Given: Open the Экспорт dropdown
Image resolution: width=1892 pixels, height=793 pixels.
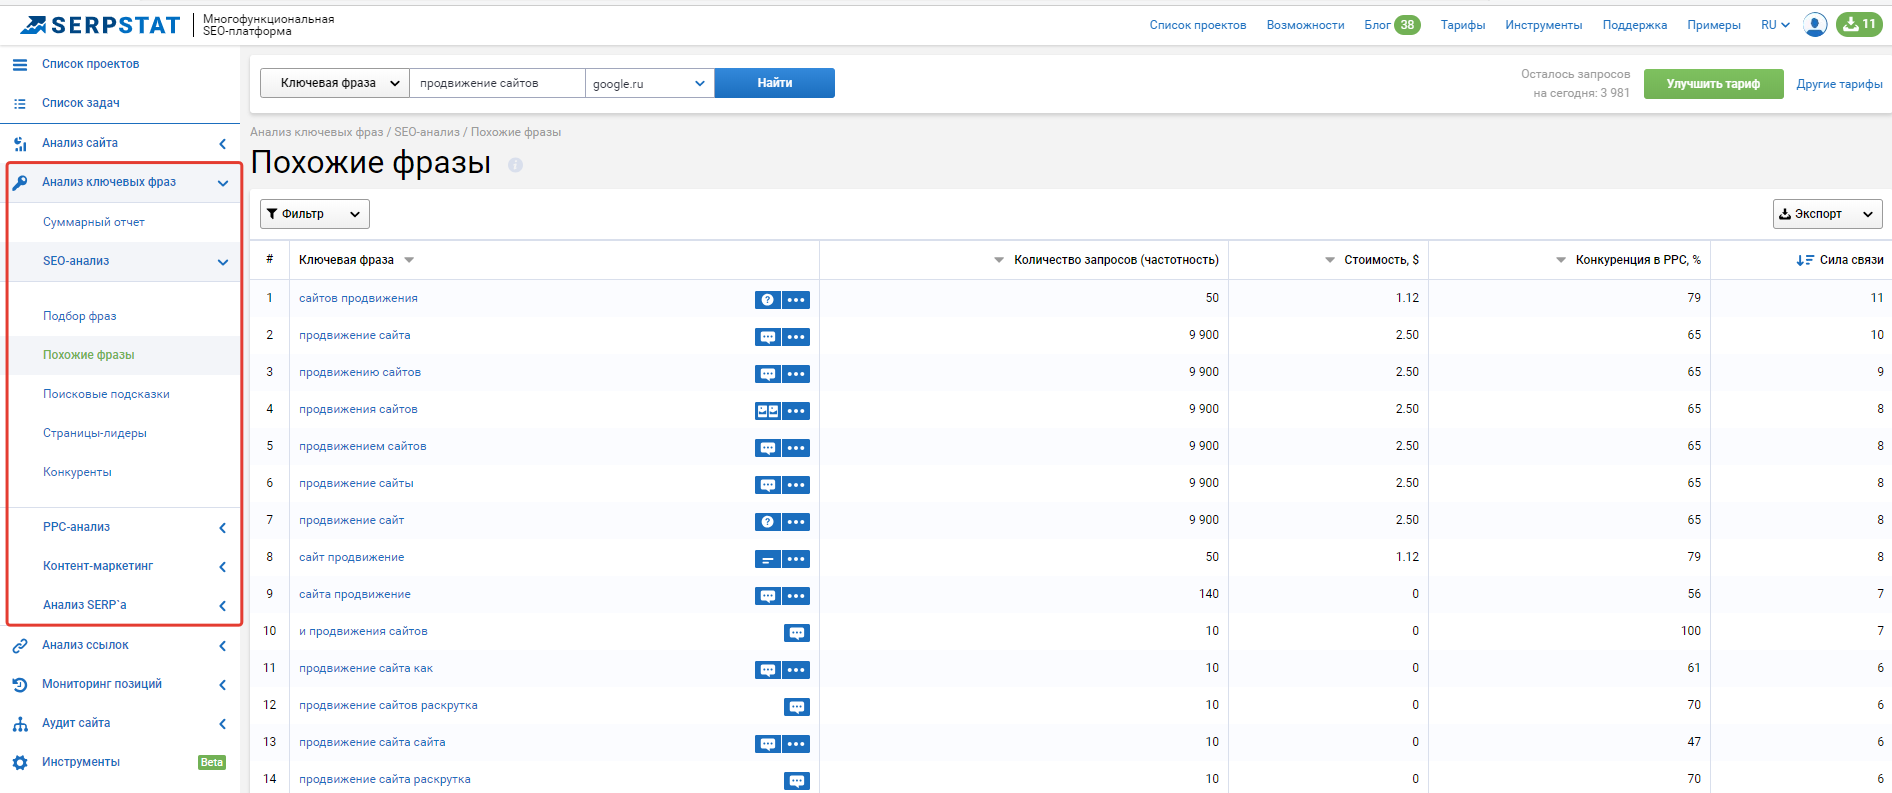Looking at the screenshot, I should tap(1828, 214).
